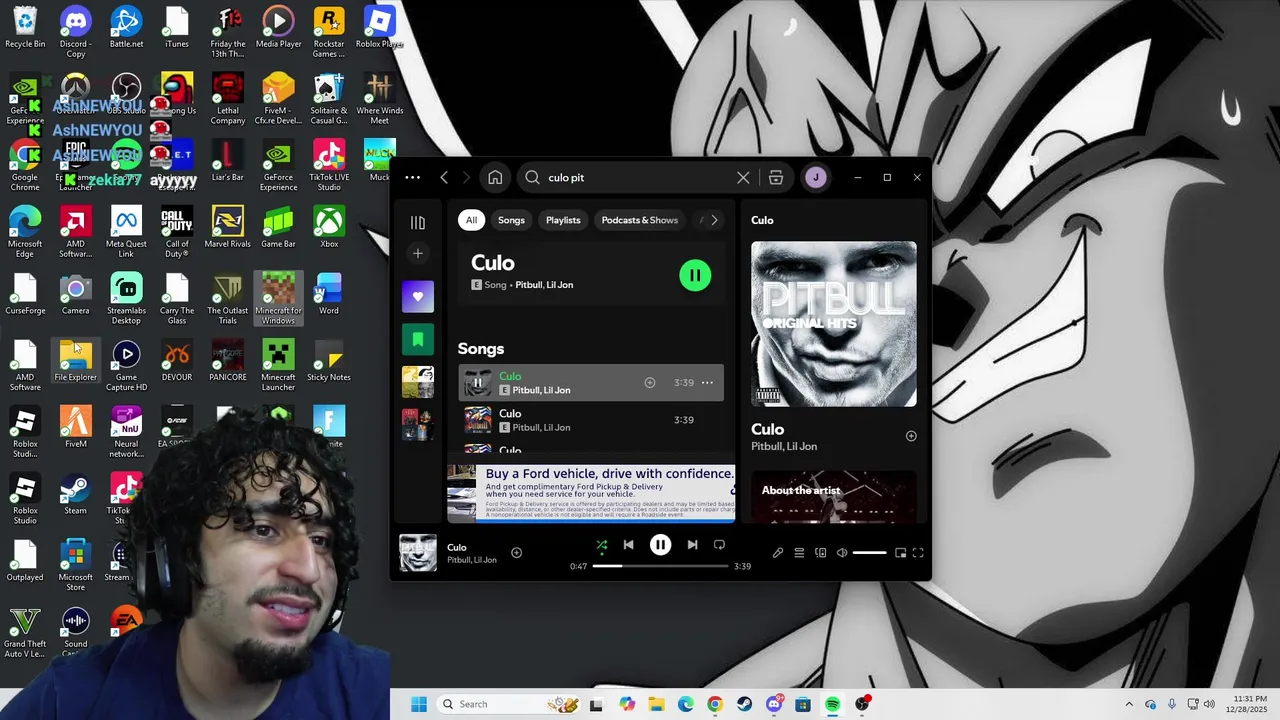This screenshot has width=1280, height=720.
Task: Open the Pitbull Original Hits album art
Action: pyautogui.click(x=834, y=324)
